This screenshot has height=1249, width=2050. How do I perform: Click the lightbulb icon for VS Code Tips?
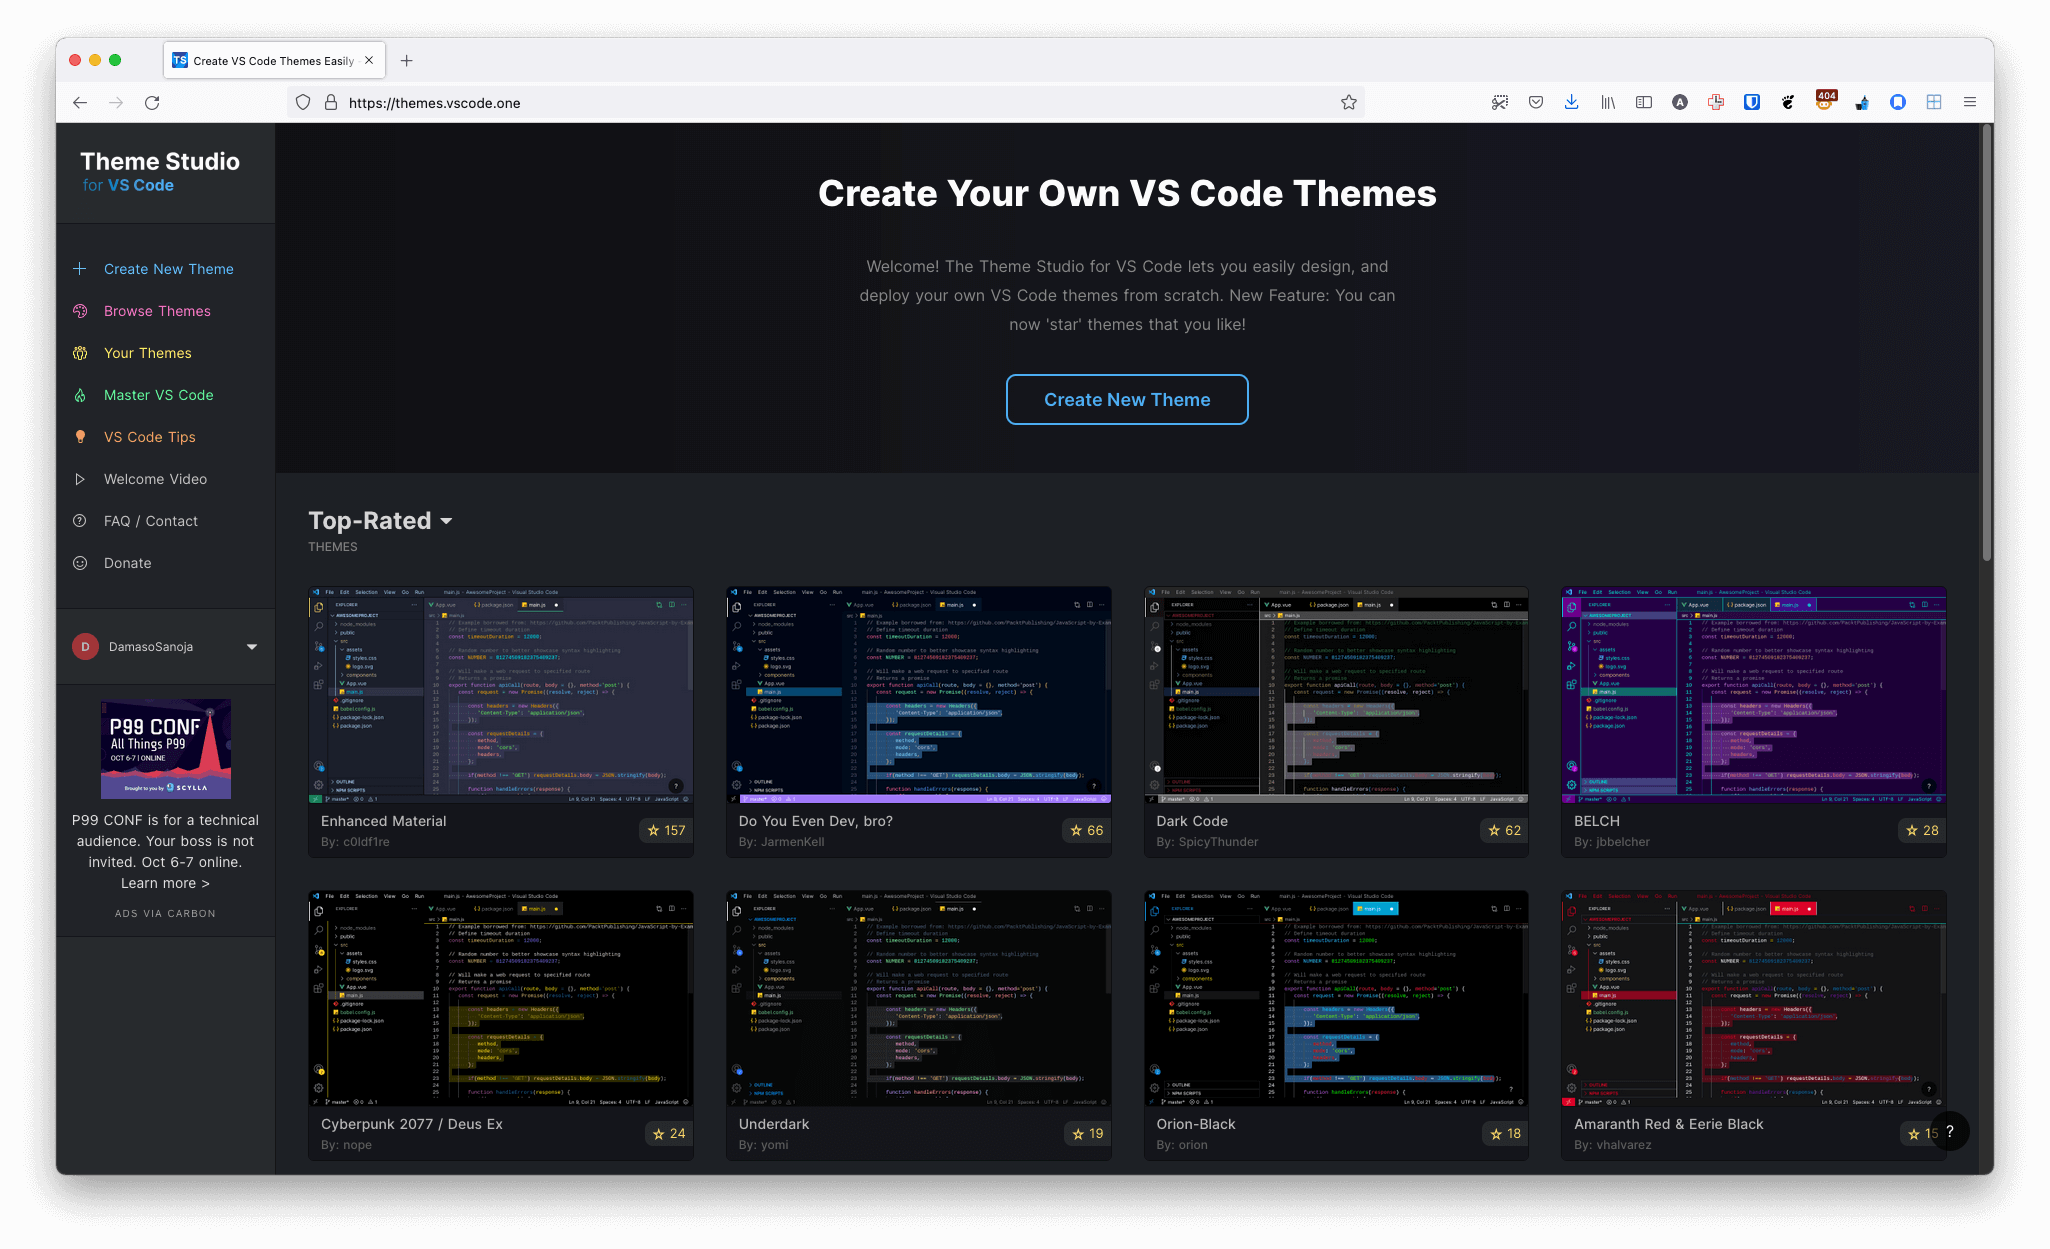click(x=80, y=437)
